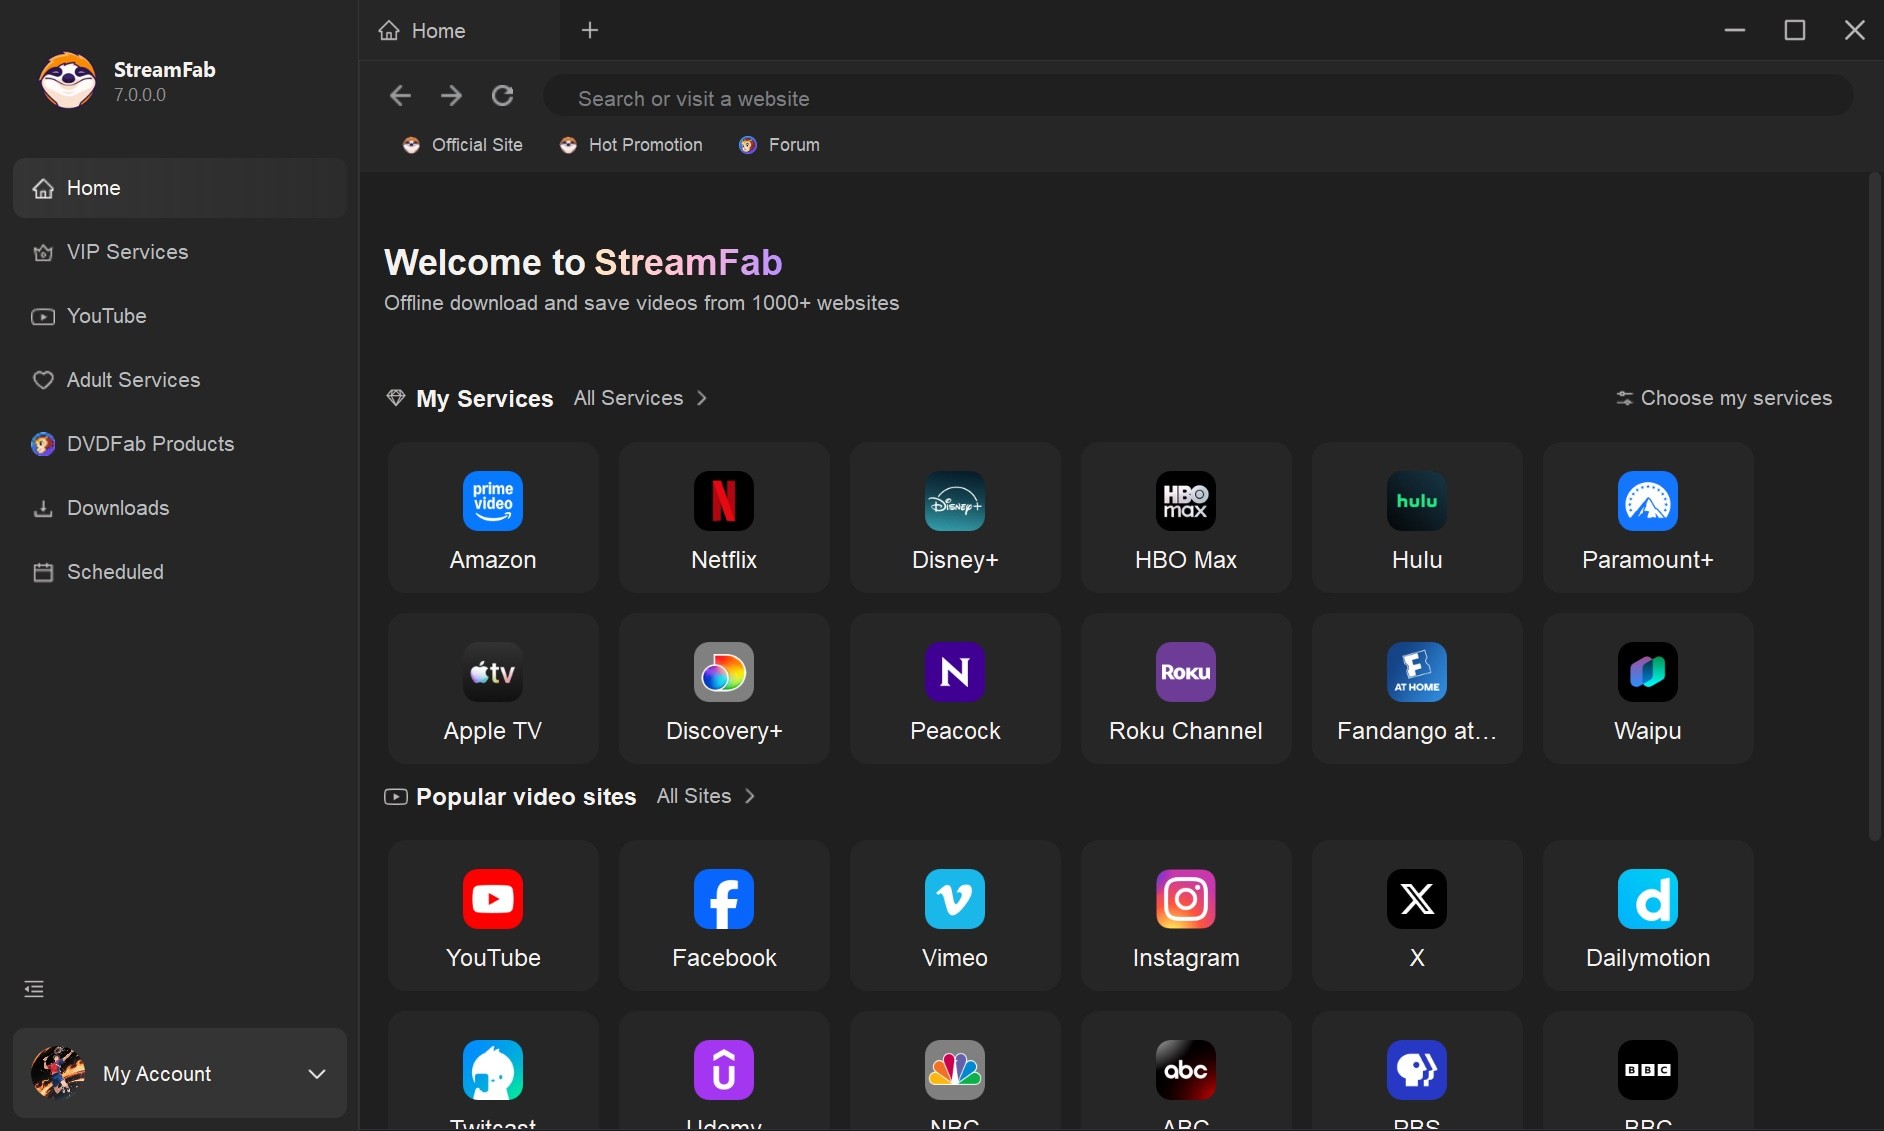Viewport: 1884px width, 1131px height.
Task: Open the Peacock streaming service
Action: [x=954, y=689]
